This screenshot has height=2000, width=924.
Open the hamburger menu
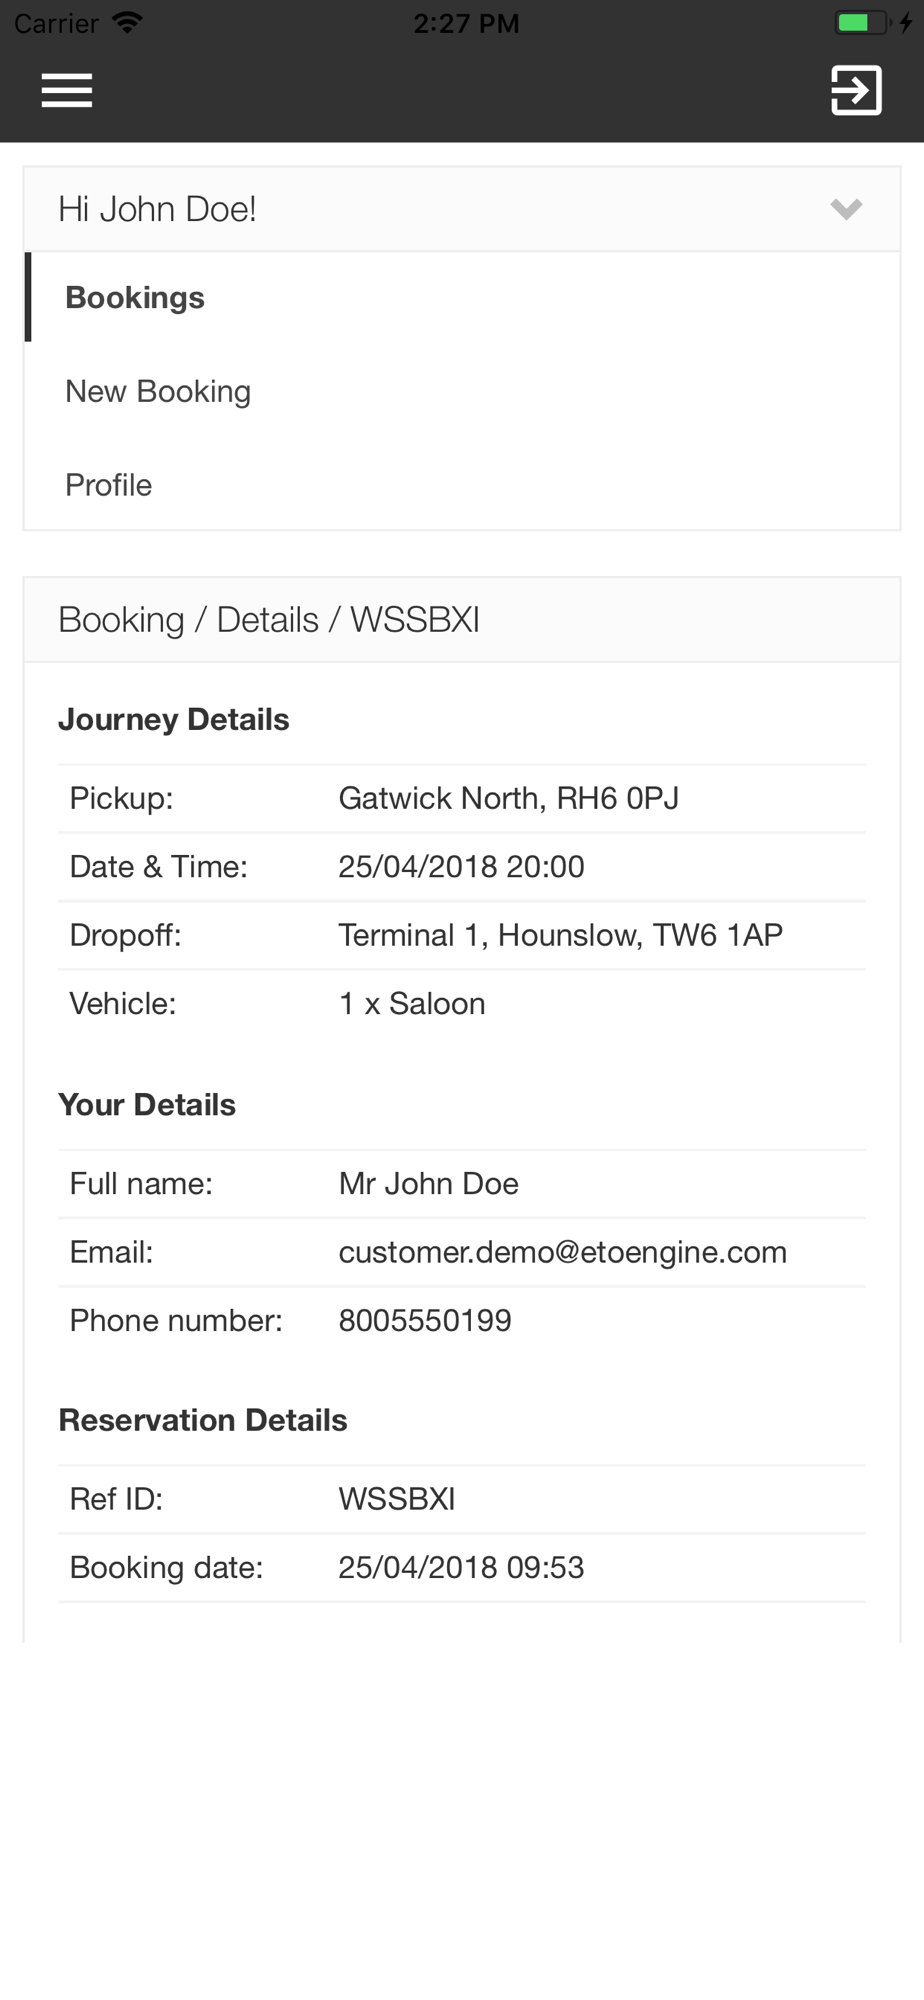coord(67,90)
